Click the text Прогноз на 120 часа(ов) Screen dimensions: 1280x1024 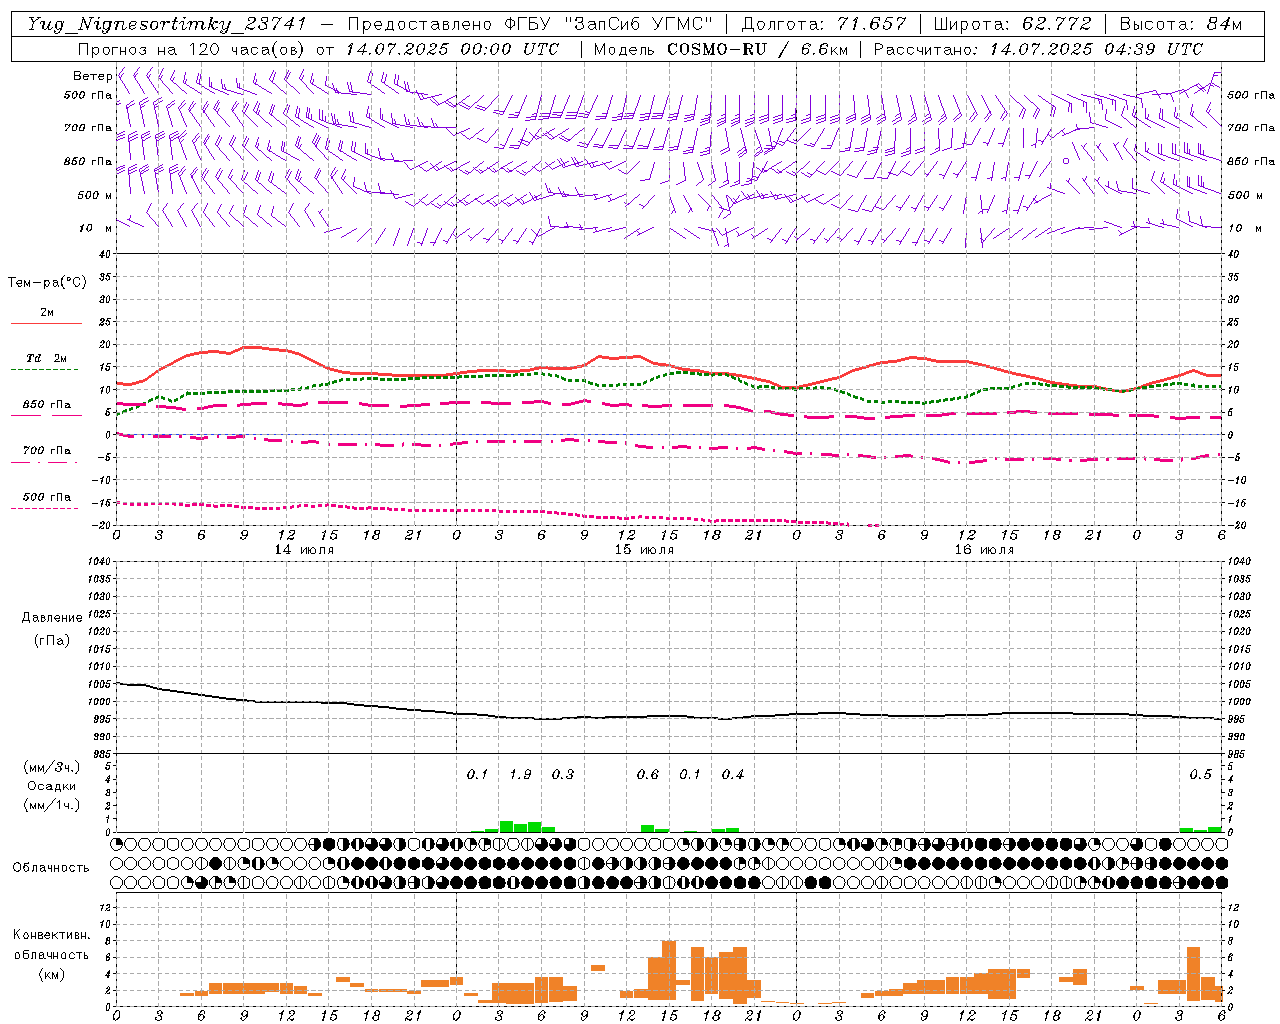(x=192, y=49)
